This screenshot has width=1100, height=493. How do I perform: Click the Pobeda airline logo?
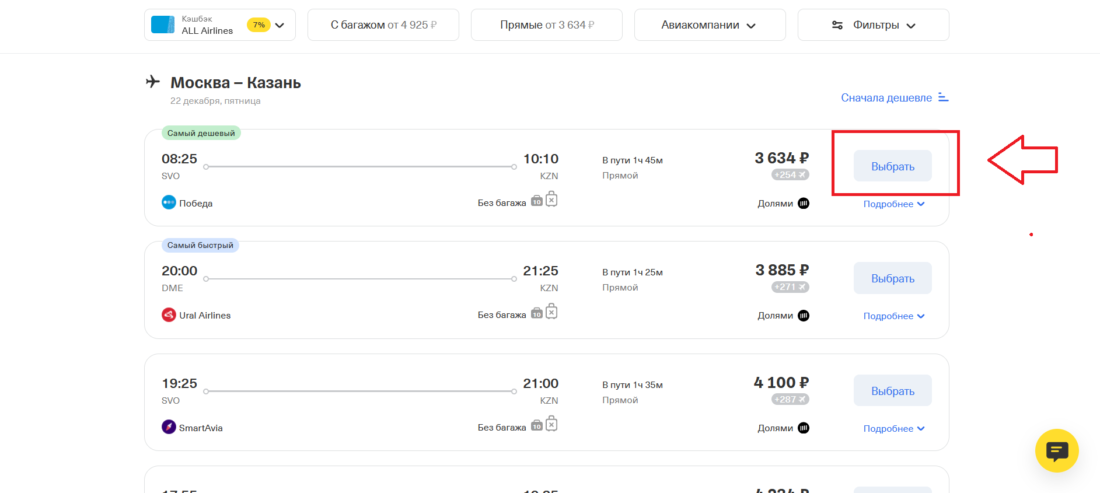coord(168,203)
